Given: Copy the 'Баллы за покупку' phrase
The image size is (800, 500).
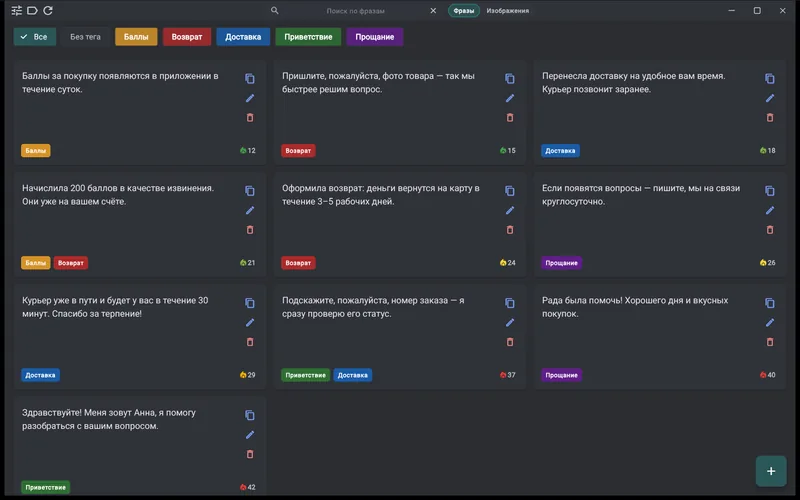Looking at the screenshot, I should click(249, 79).
